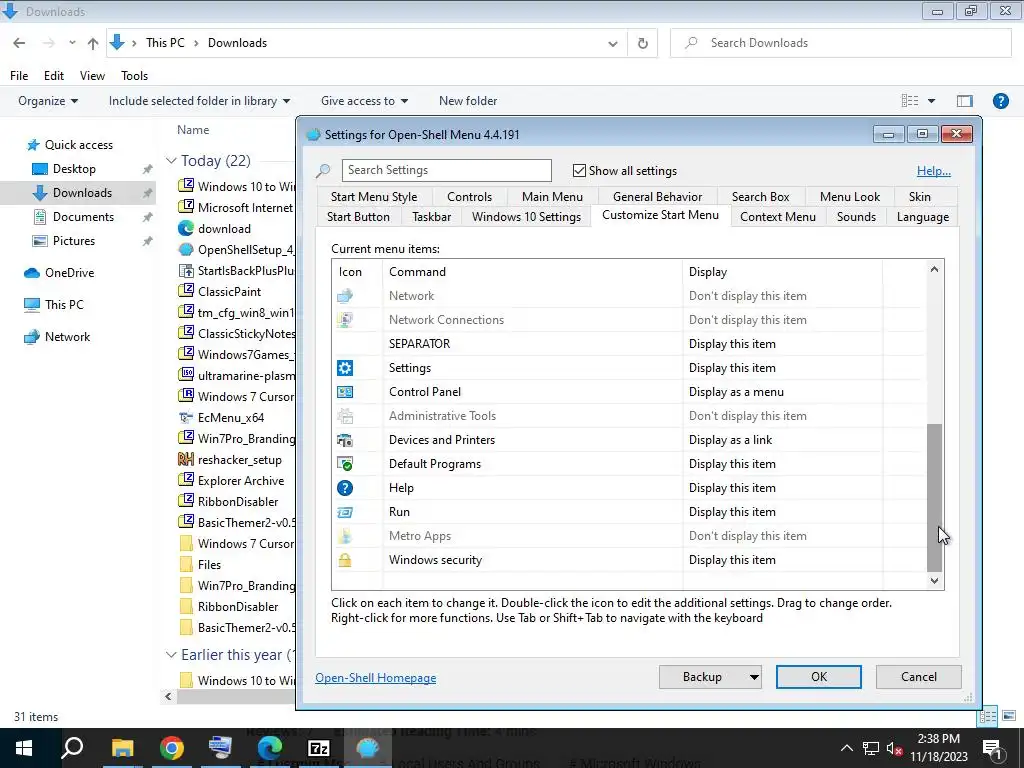Click the Default Programs row icon
The image size is (1024, 768).
click(345, 464)
